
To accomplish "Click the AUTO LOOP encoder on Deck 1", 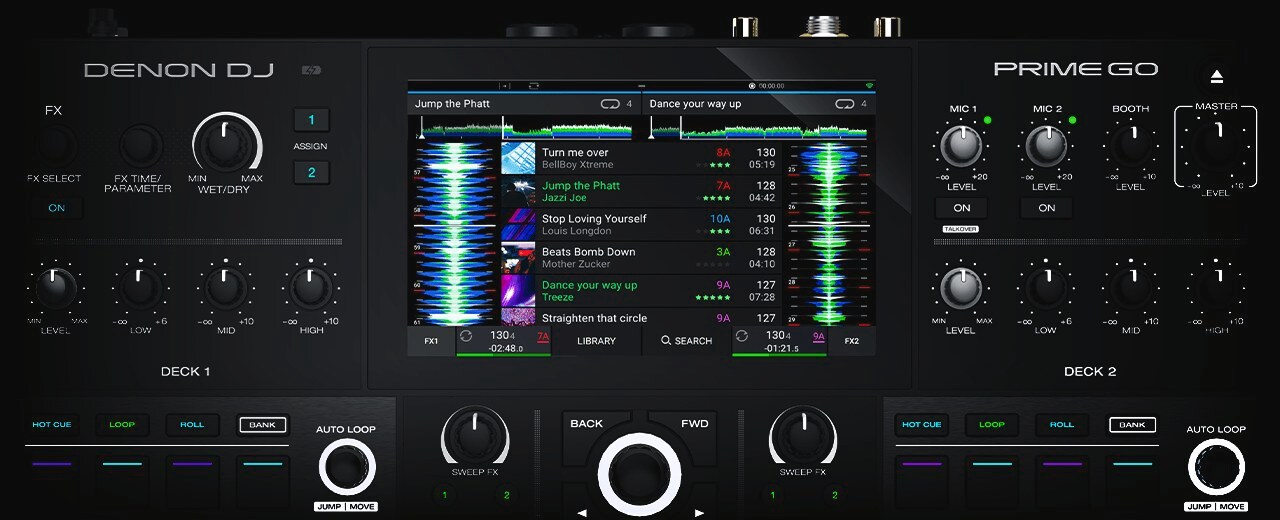I will click(x=347, y=467).
